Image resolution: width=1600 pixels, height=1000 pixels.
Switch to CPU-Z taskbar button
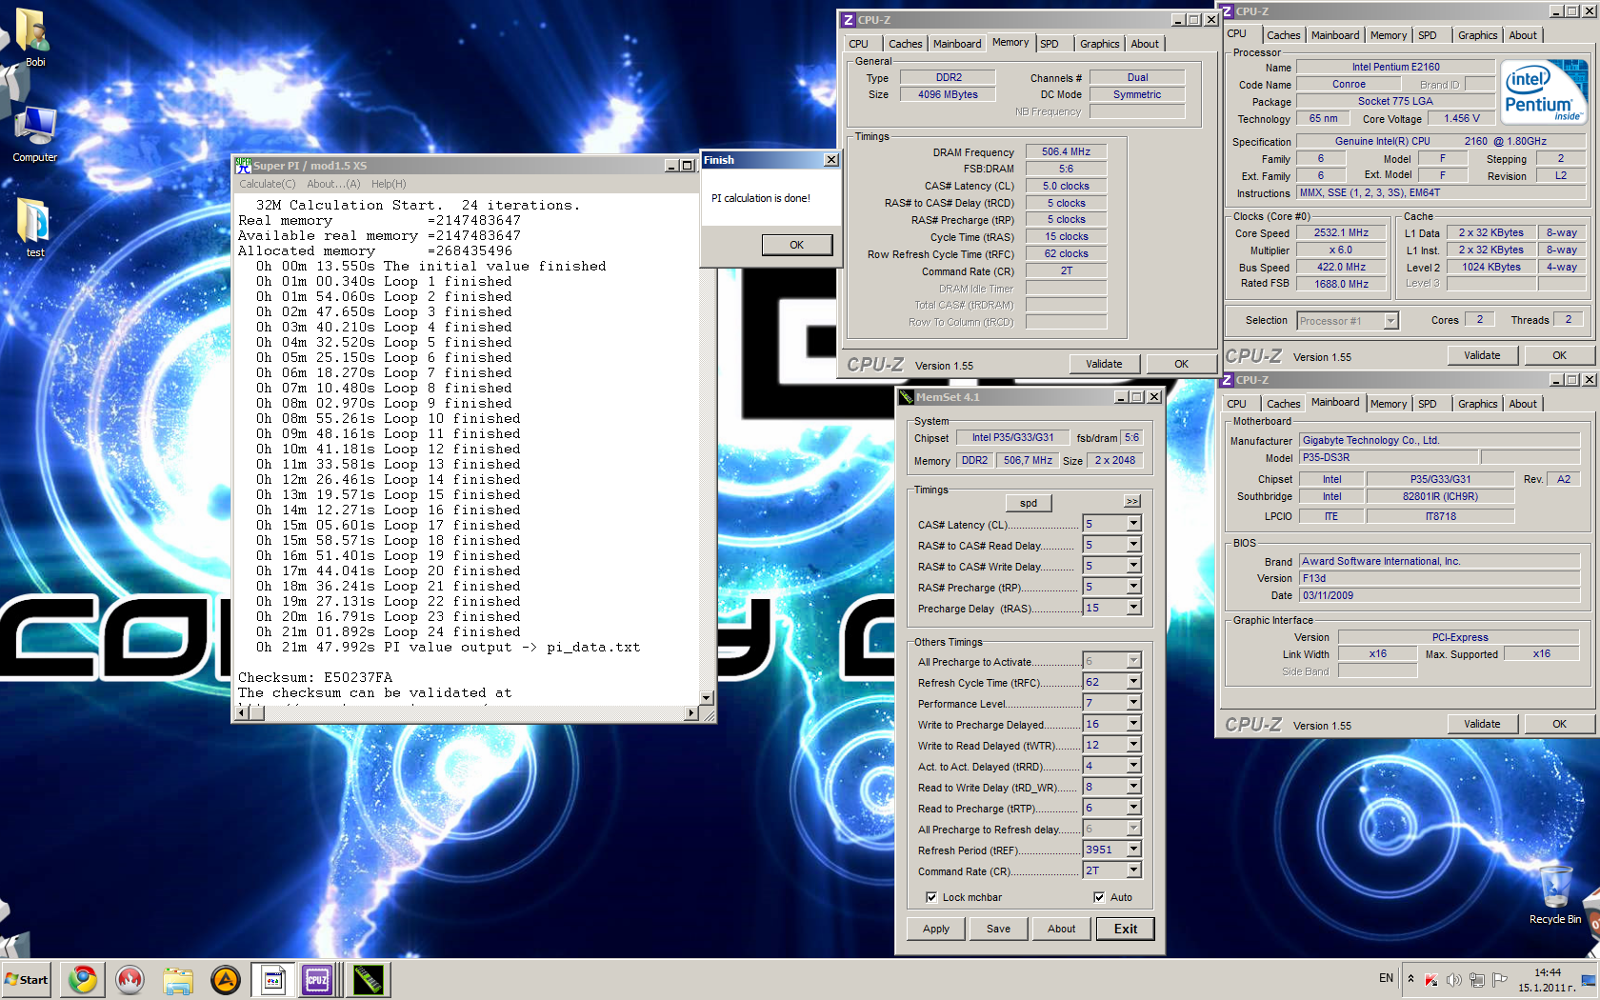(318, 980)
